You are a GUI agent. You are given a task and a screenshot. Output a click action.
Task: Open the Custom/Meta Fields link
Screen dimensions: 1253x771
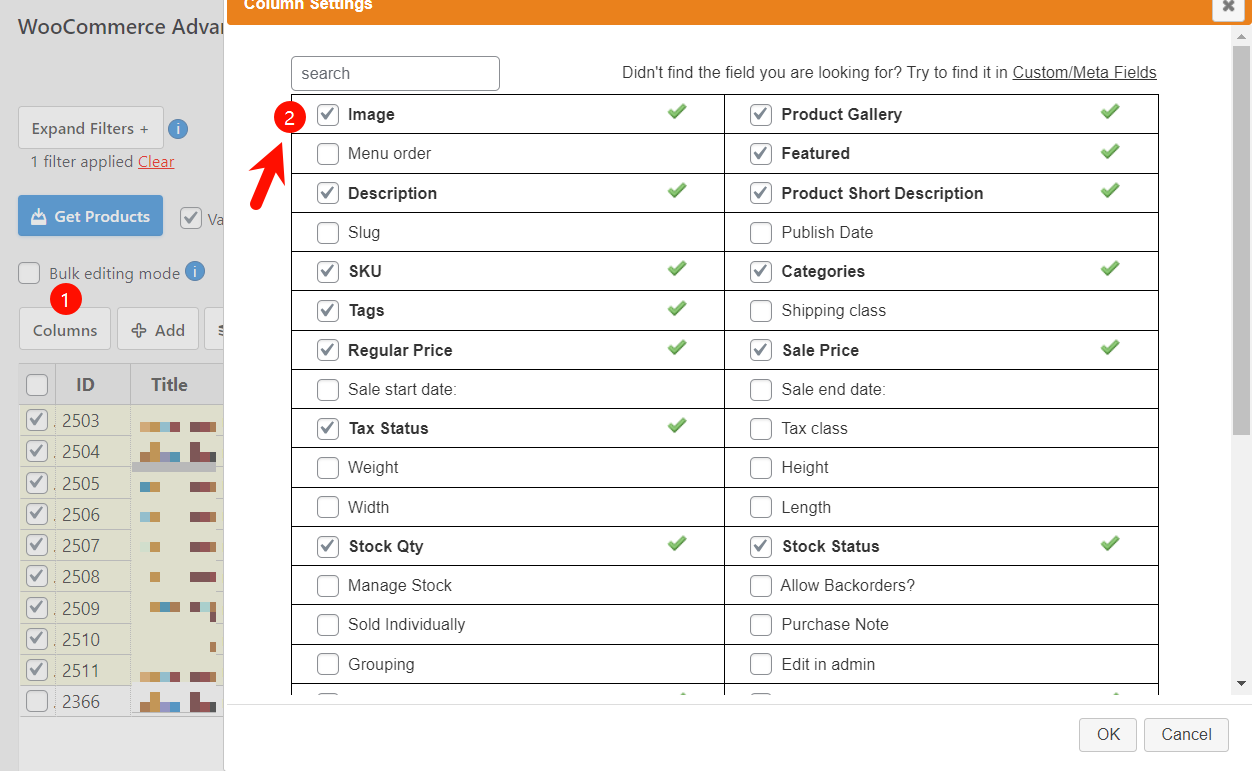click(1085, 72)
